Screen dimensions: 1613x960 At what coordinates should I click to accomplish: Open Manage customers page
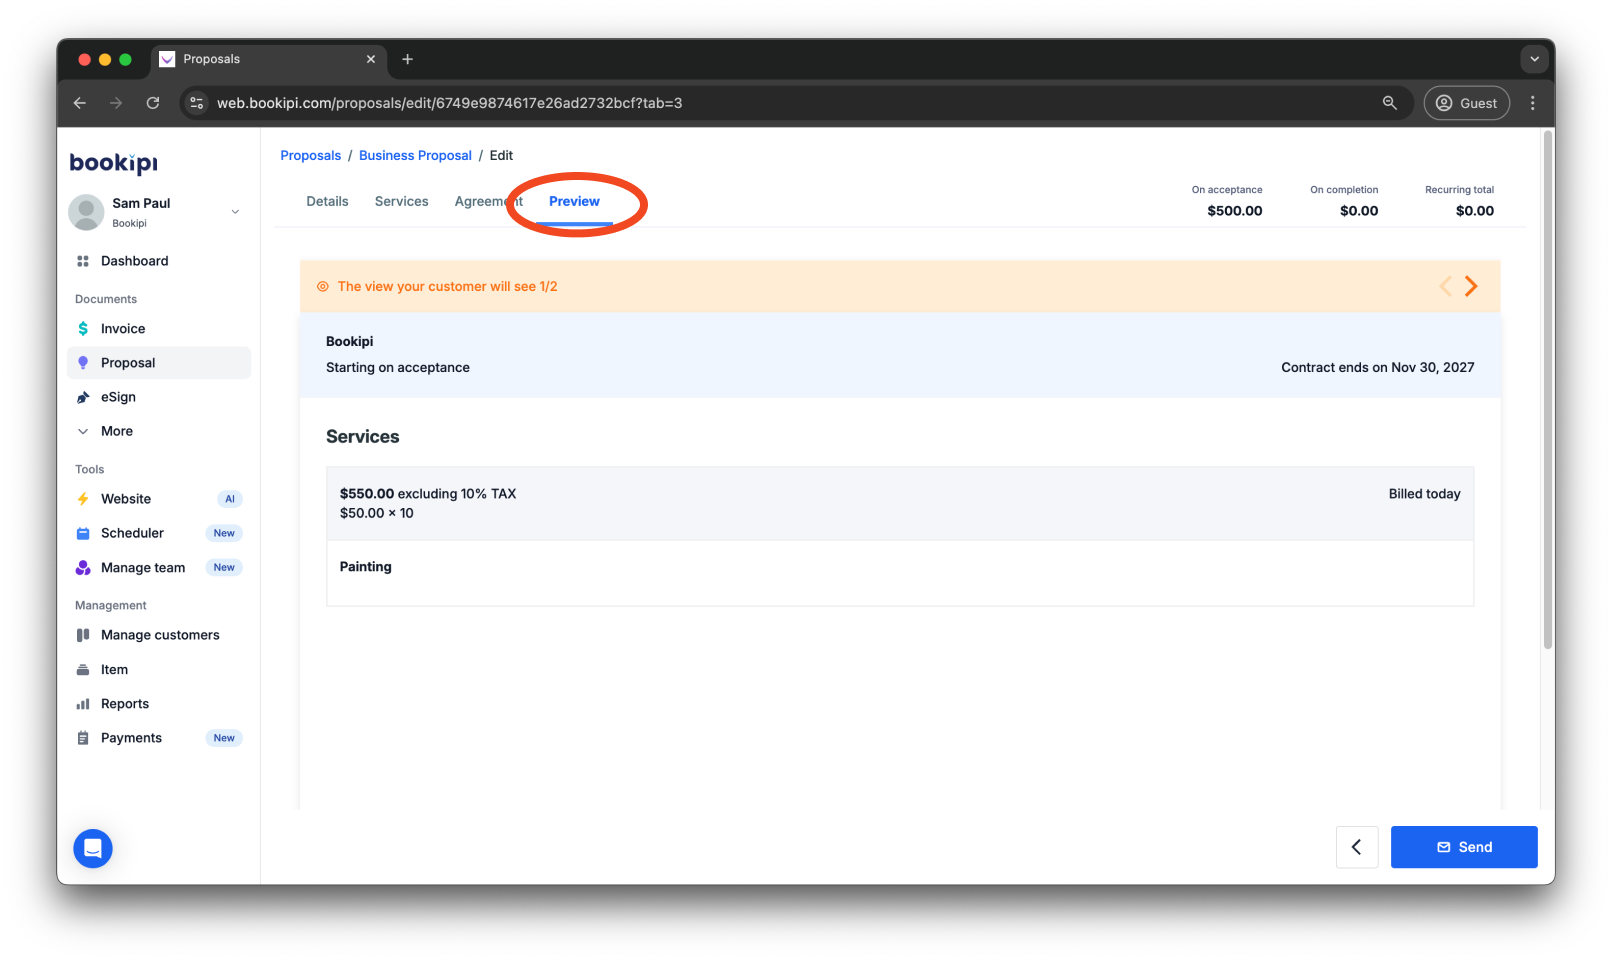tap(160, 634)
